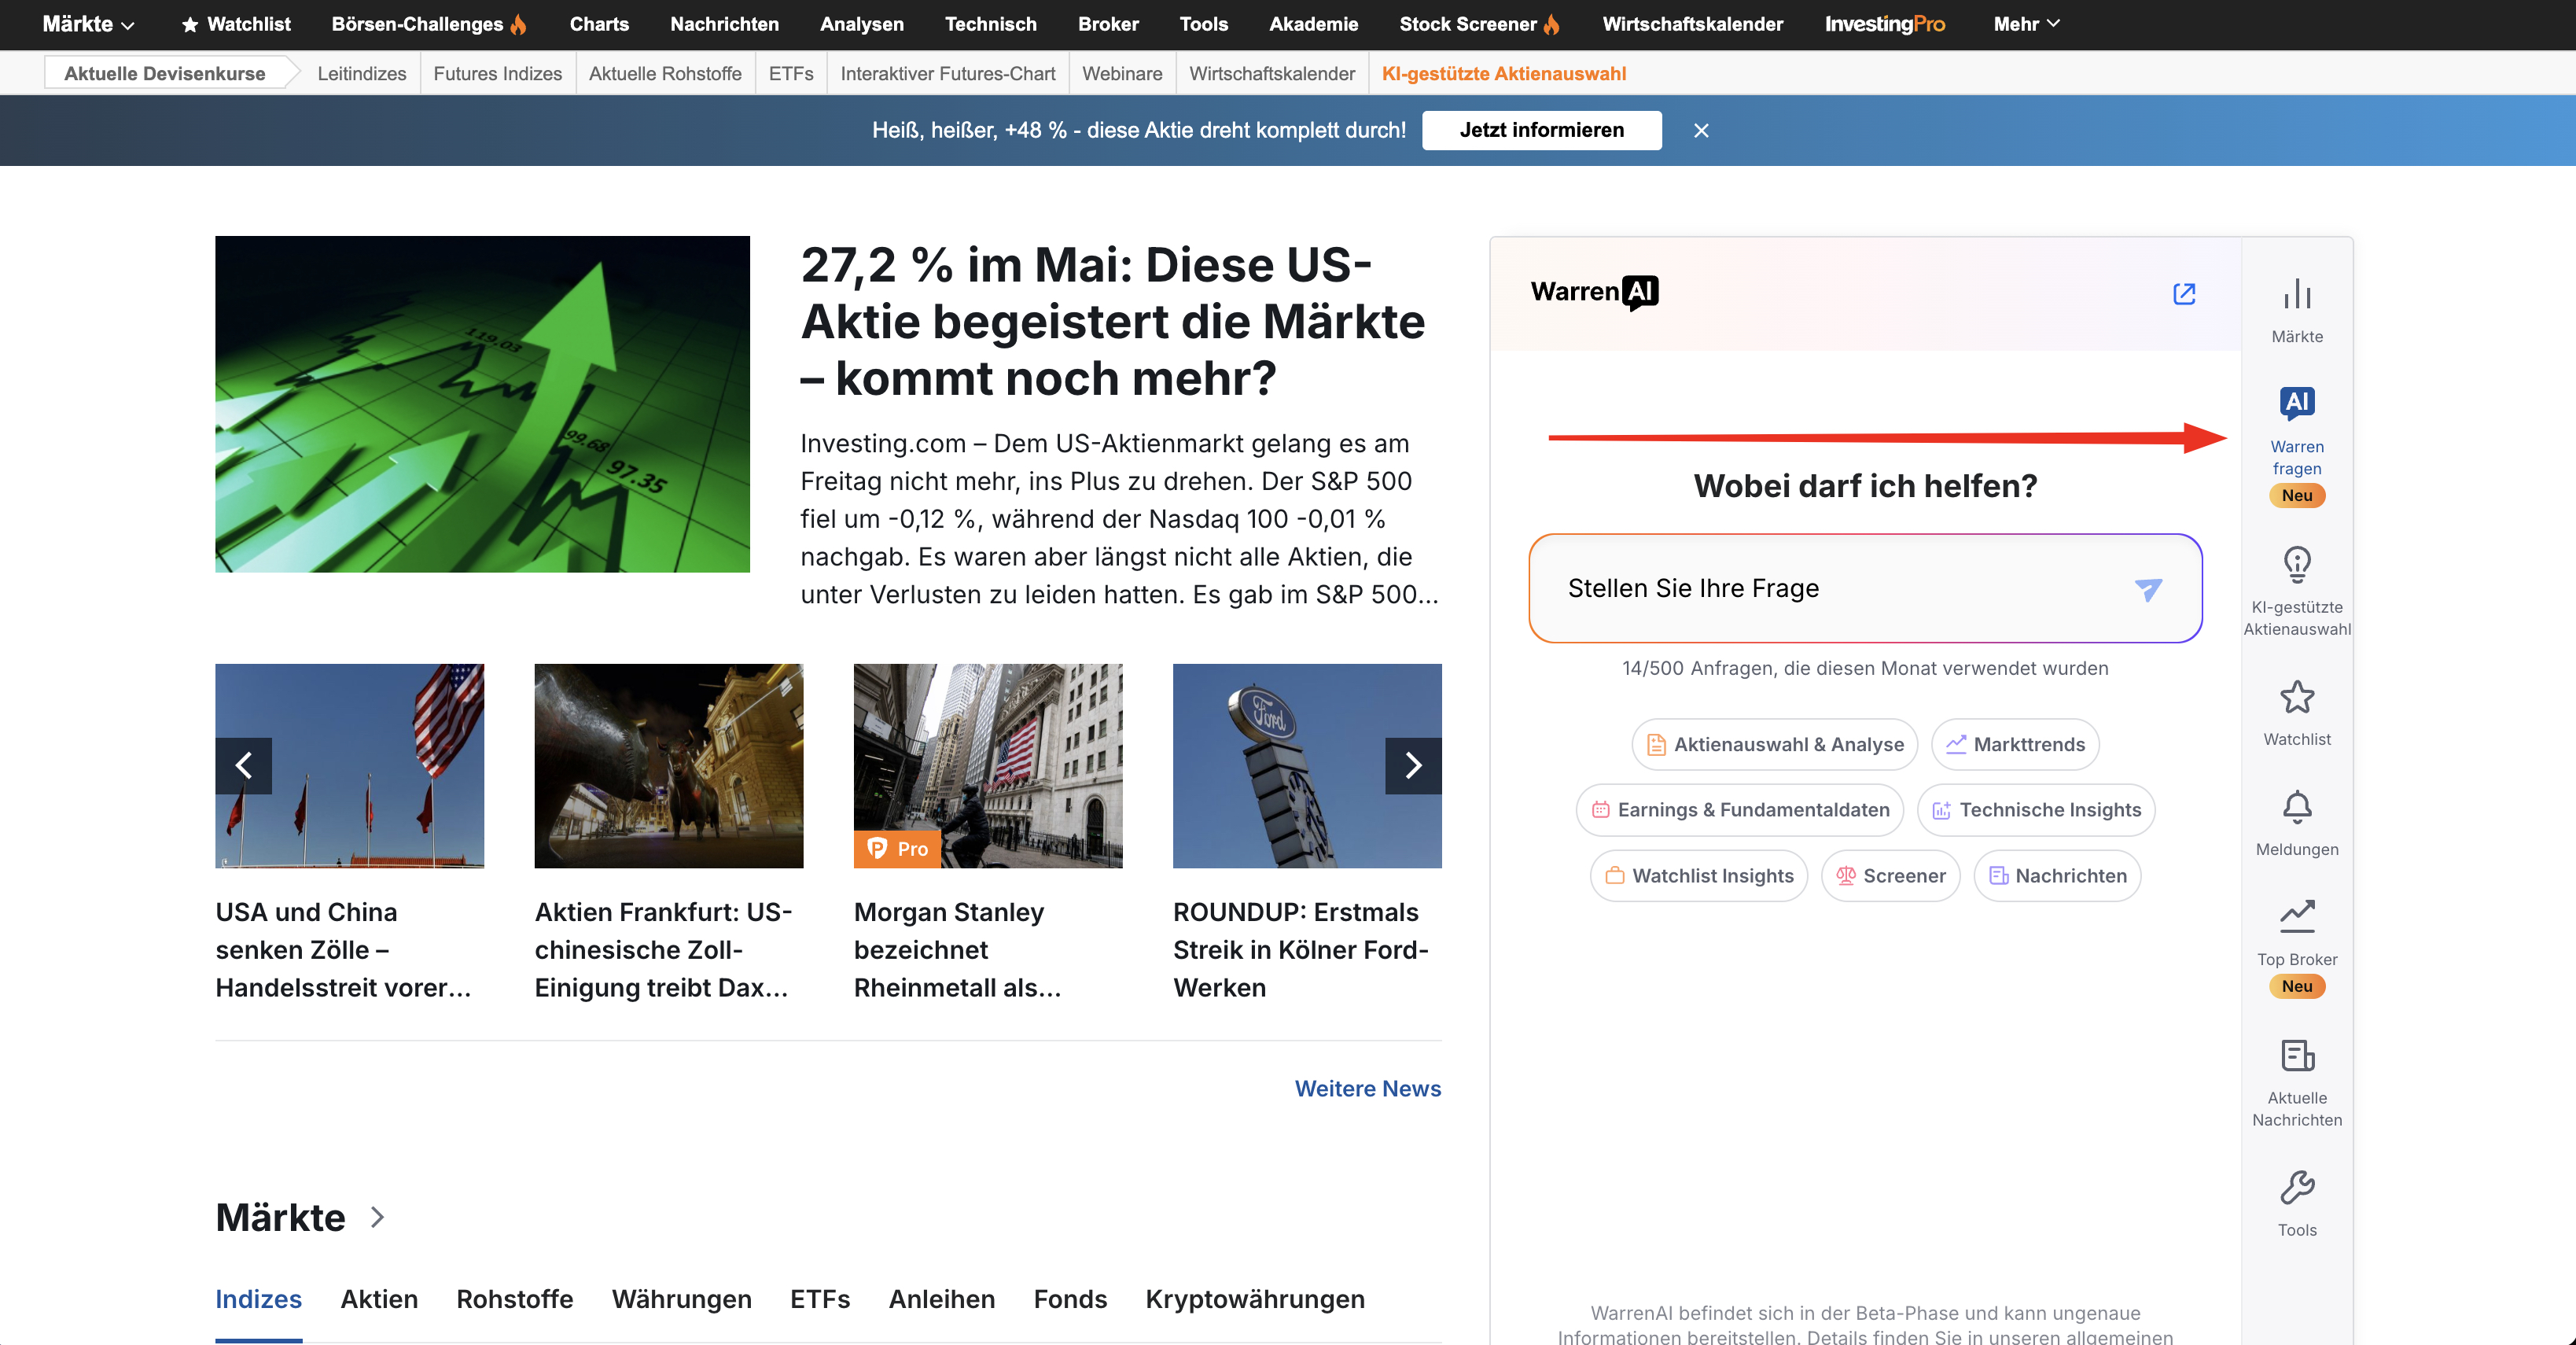Open Wirtschaftskalender in top navigation

1692,24
